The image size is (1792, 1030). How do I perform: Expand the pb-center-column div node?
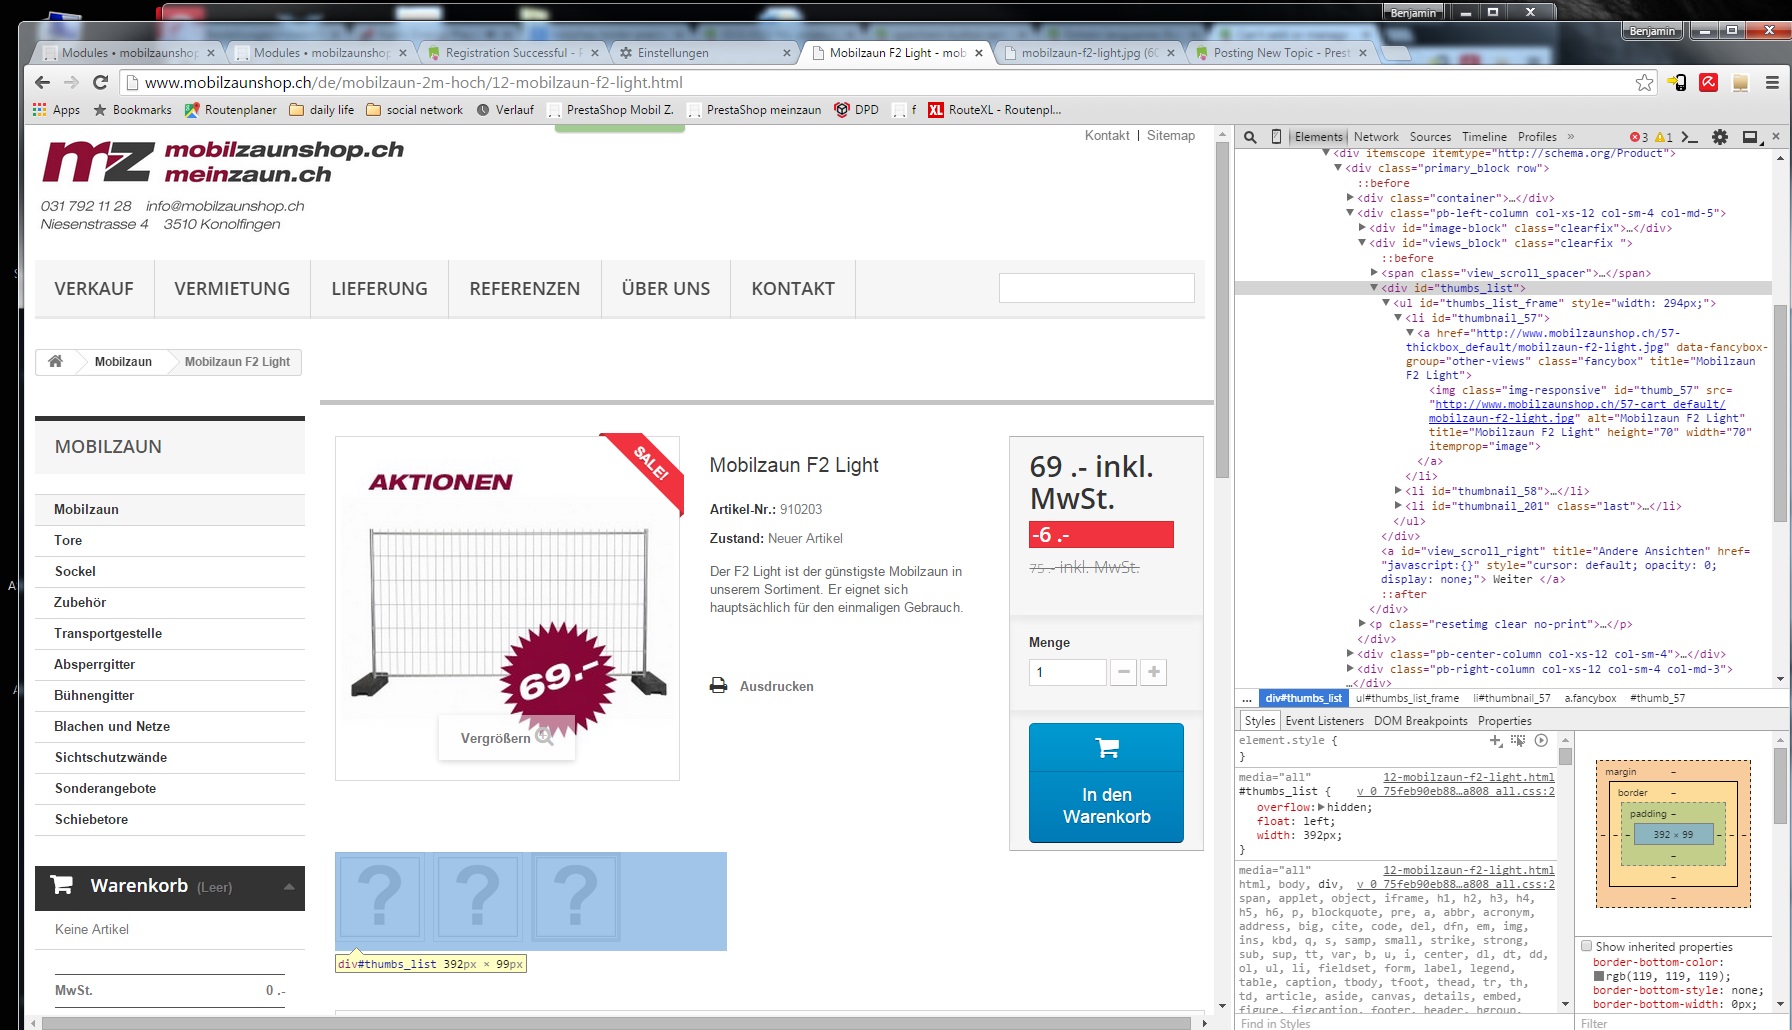pyautogui.click(x=1350, y=654)
